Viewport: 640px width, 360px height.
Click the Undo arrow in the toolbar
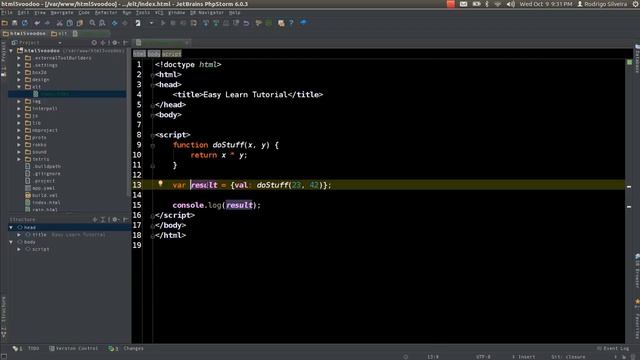(37, 23)
